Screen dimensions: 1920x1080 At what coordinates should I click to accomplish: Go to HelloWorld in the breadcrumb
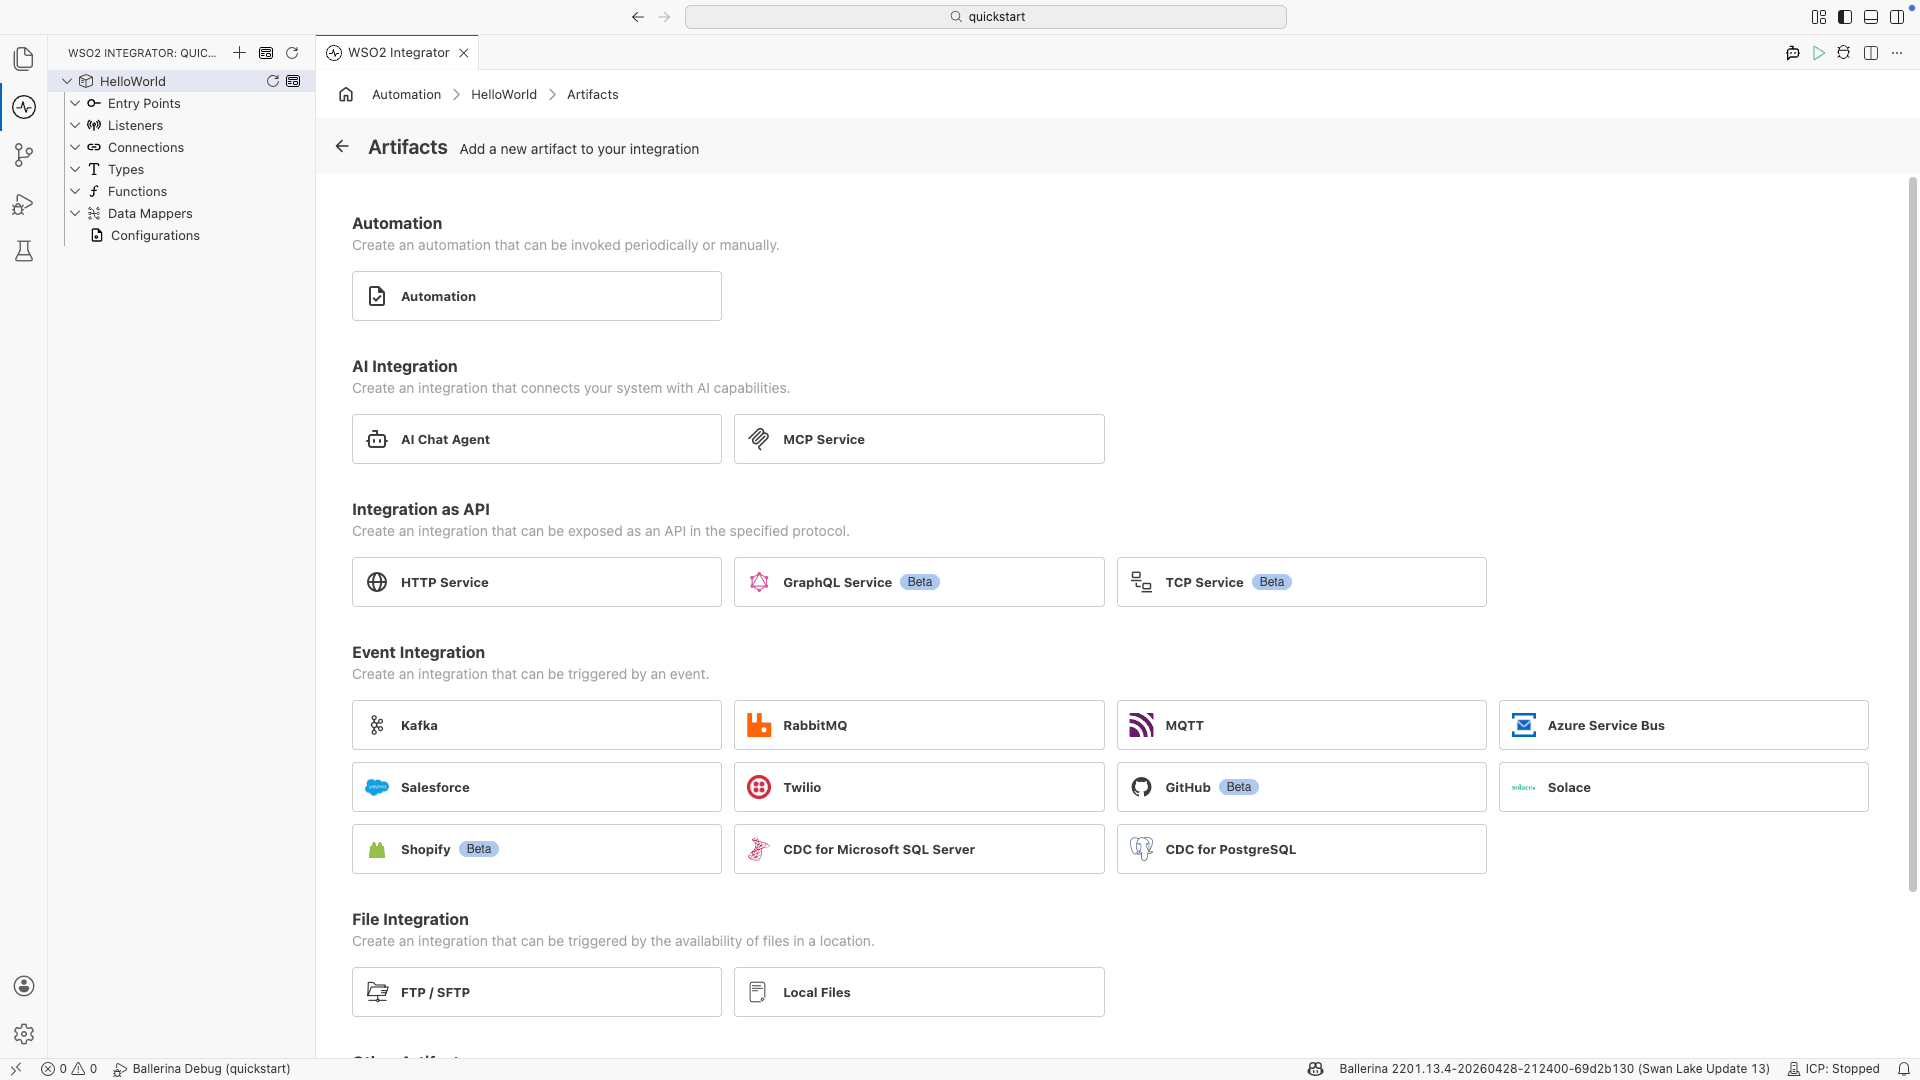tap(504, 94)
